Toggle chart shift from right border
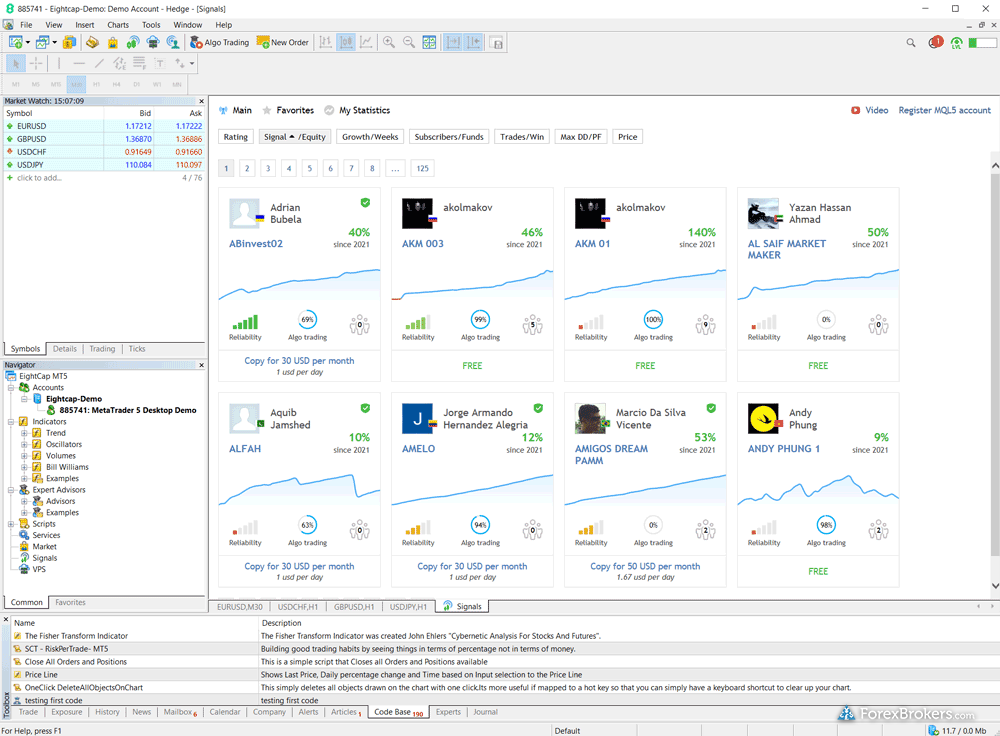Screen dimensions: 1000x736 (x=452, y=42)
